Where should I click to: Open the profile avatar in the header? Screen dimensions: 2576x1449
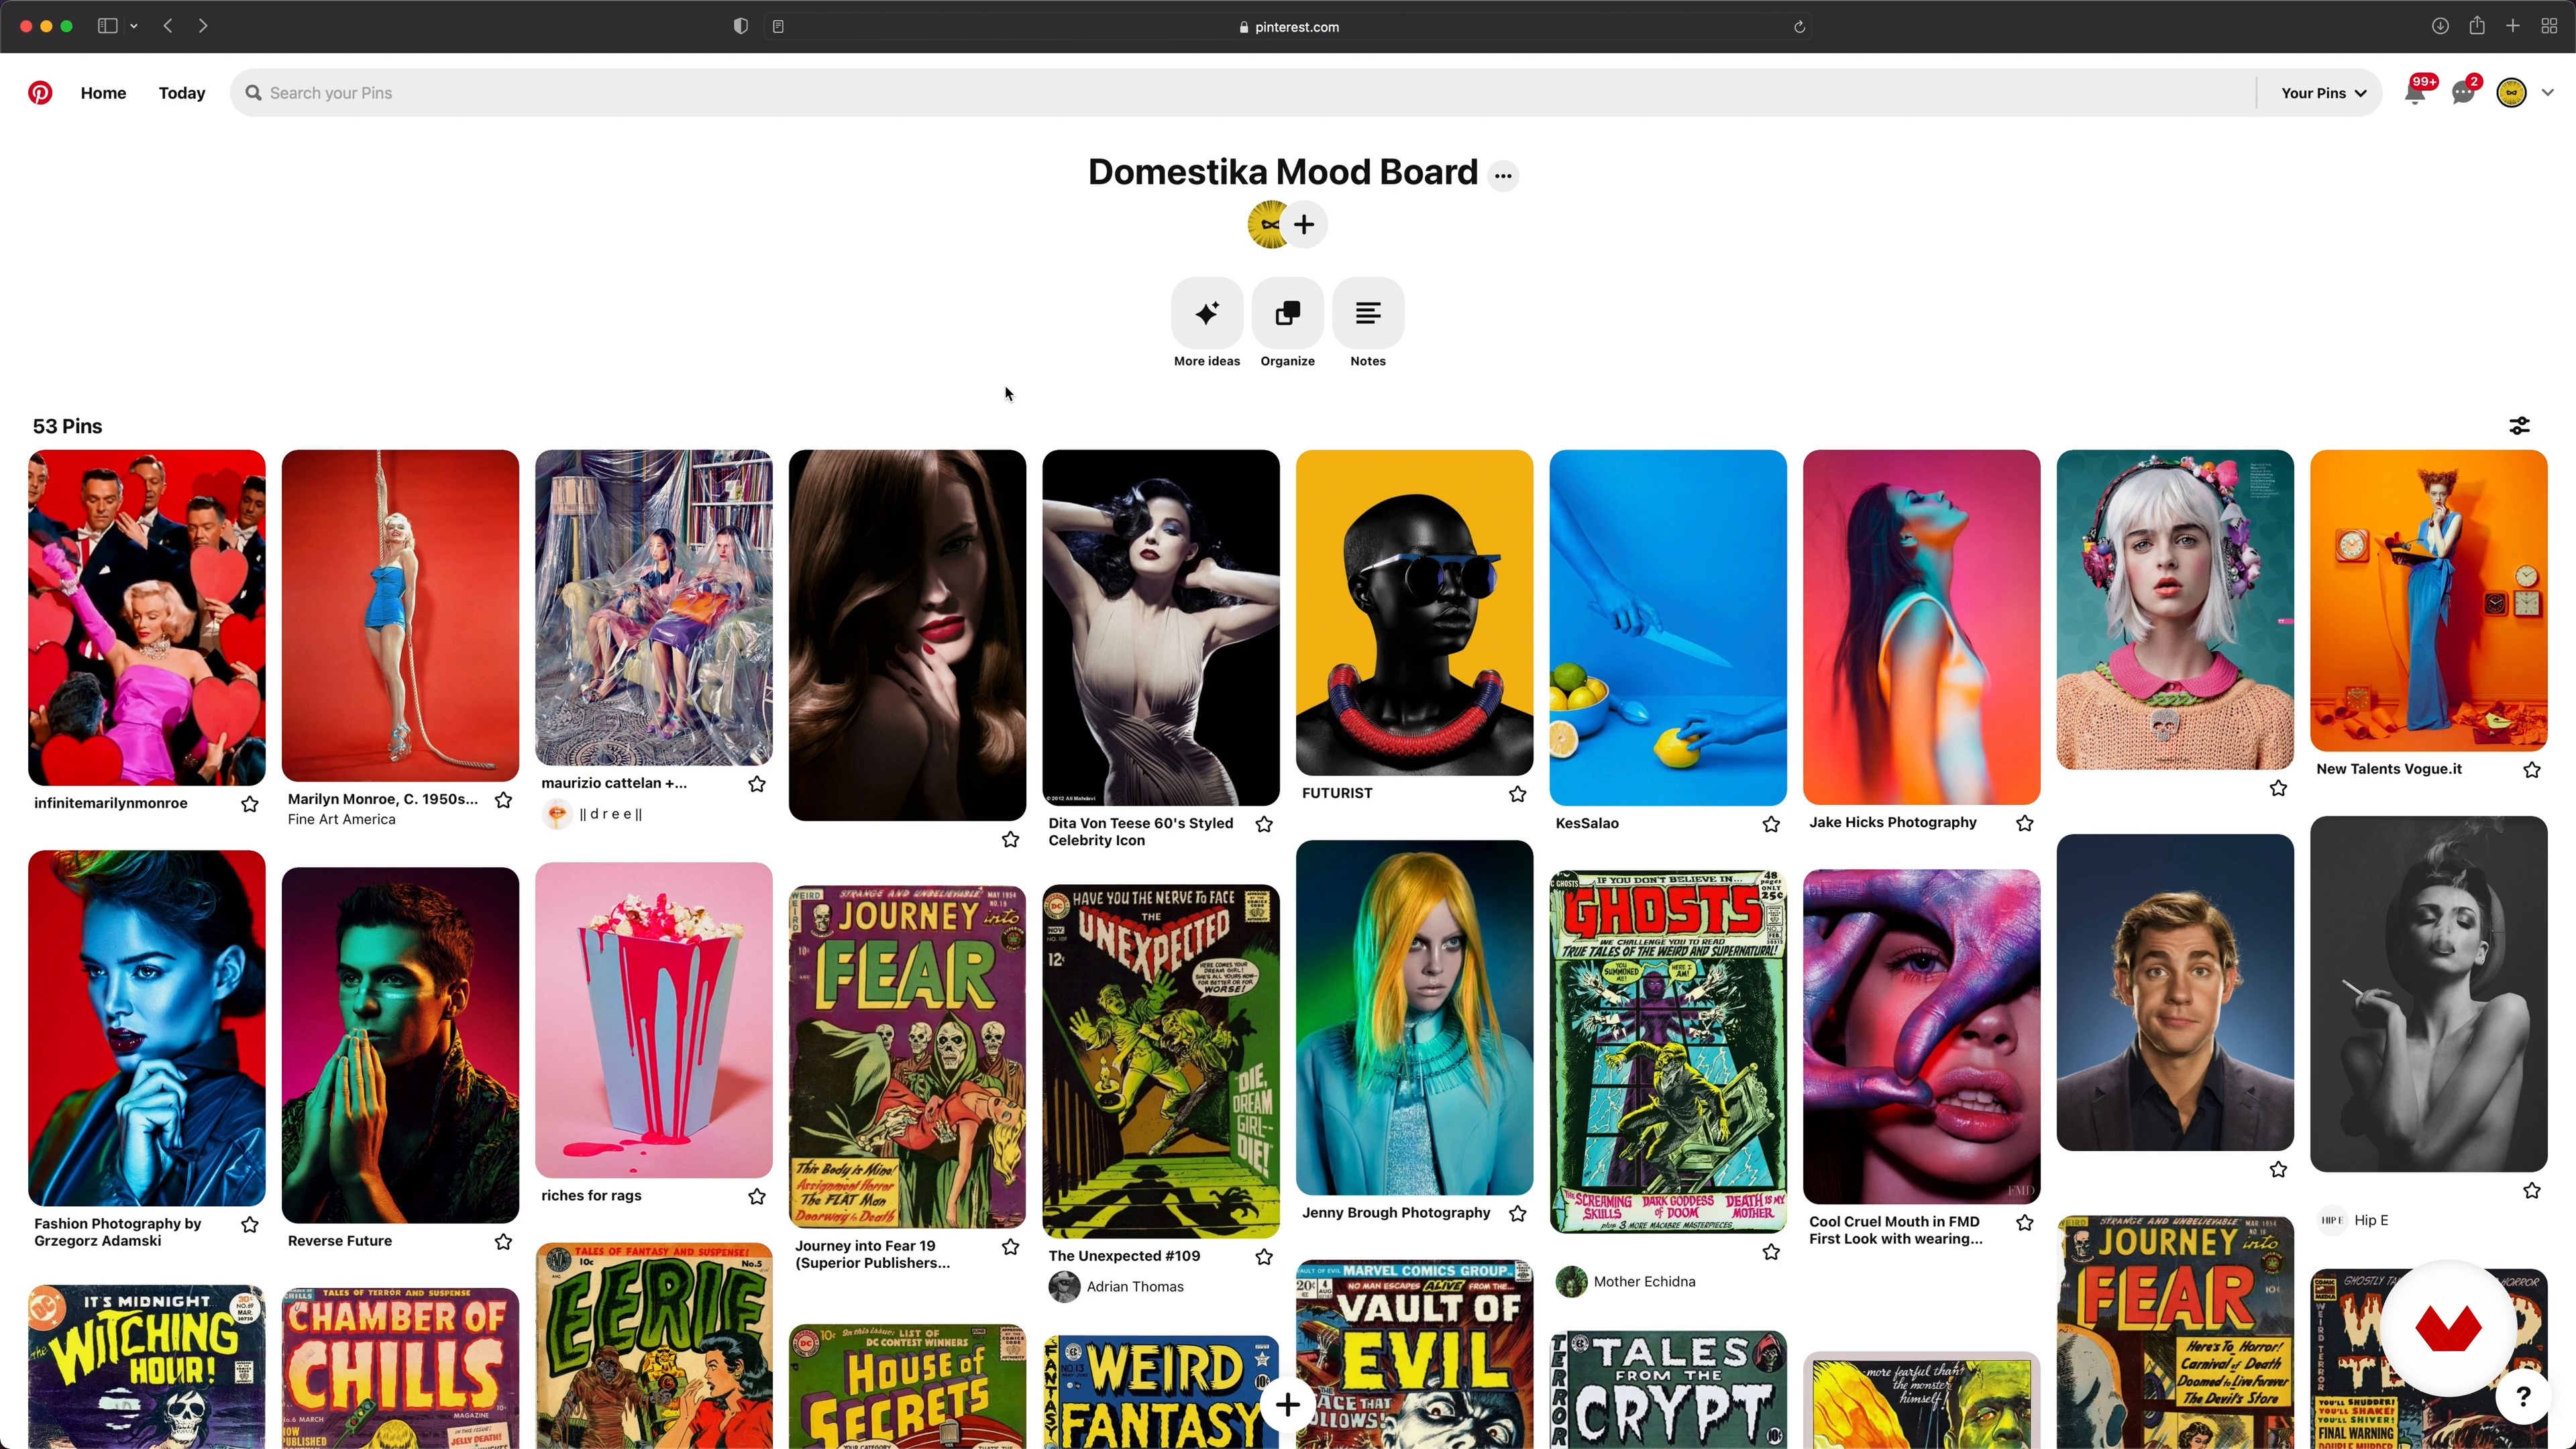tap(2511, 93)
